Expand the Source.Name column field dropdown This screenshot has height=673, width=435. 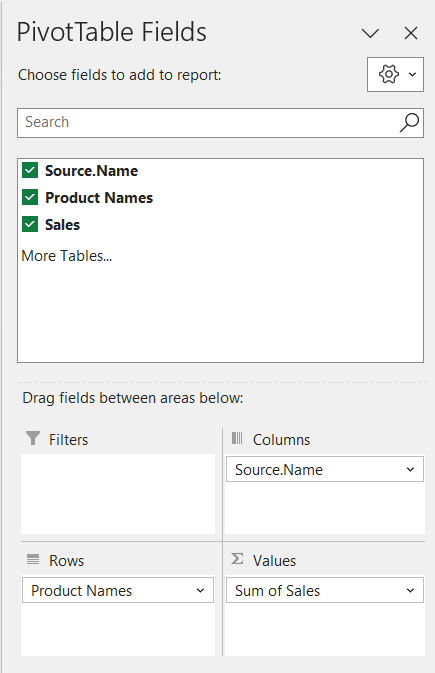point(411,470)
